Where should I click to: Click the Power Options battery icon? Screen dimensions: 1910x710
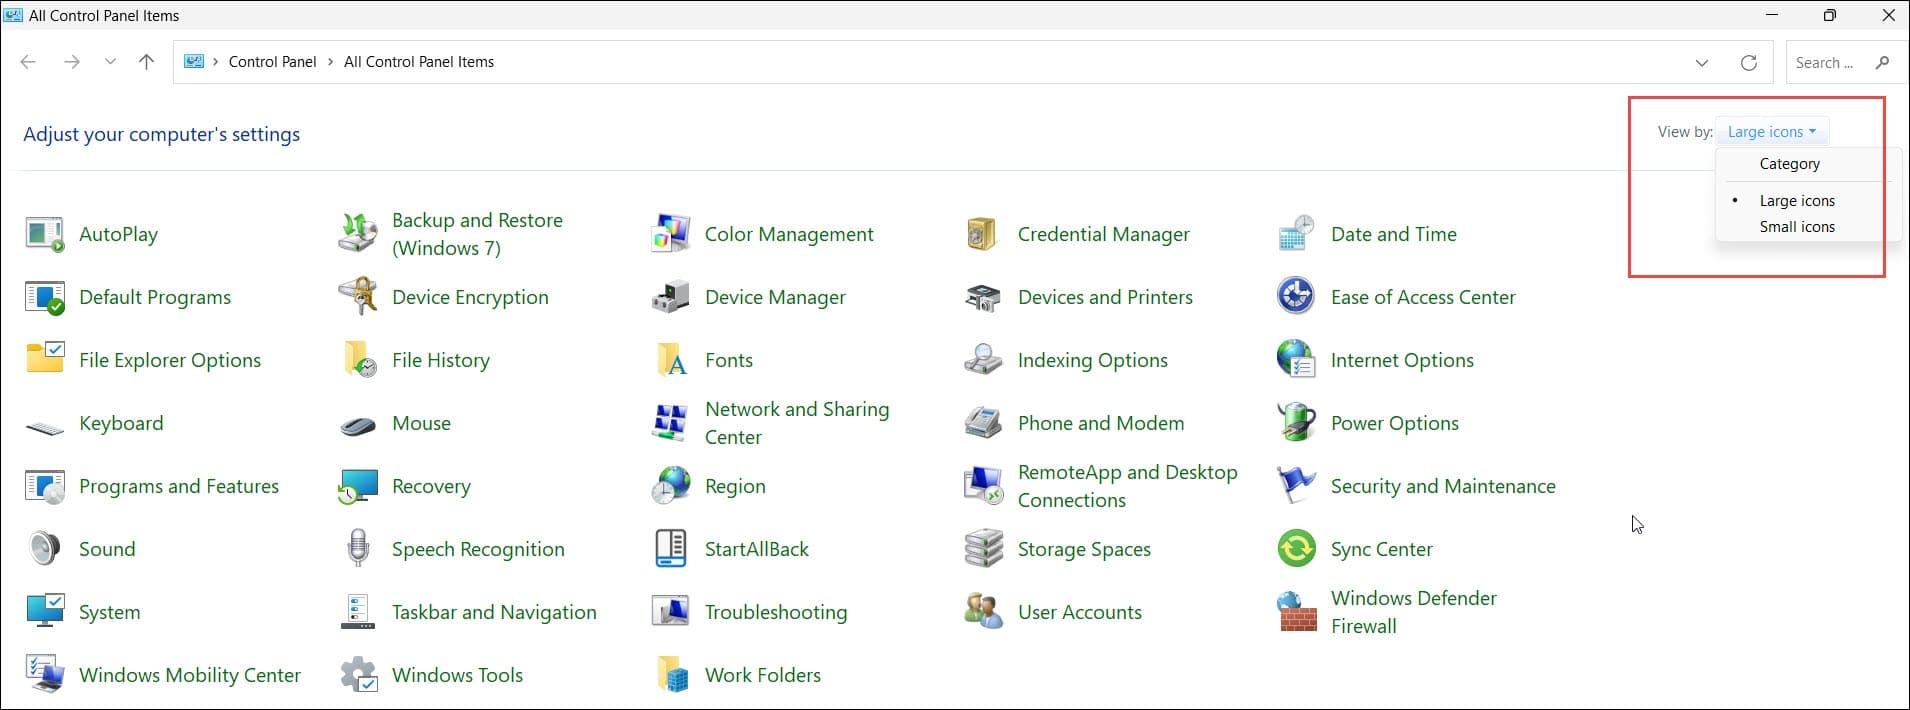tap(1297, 423)
